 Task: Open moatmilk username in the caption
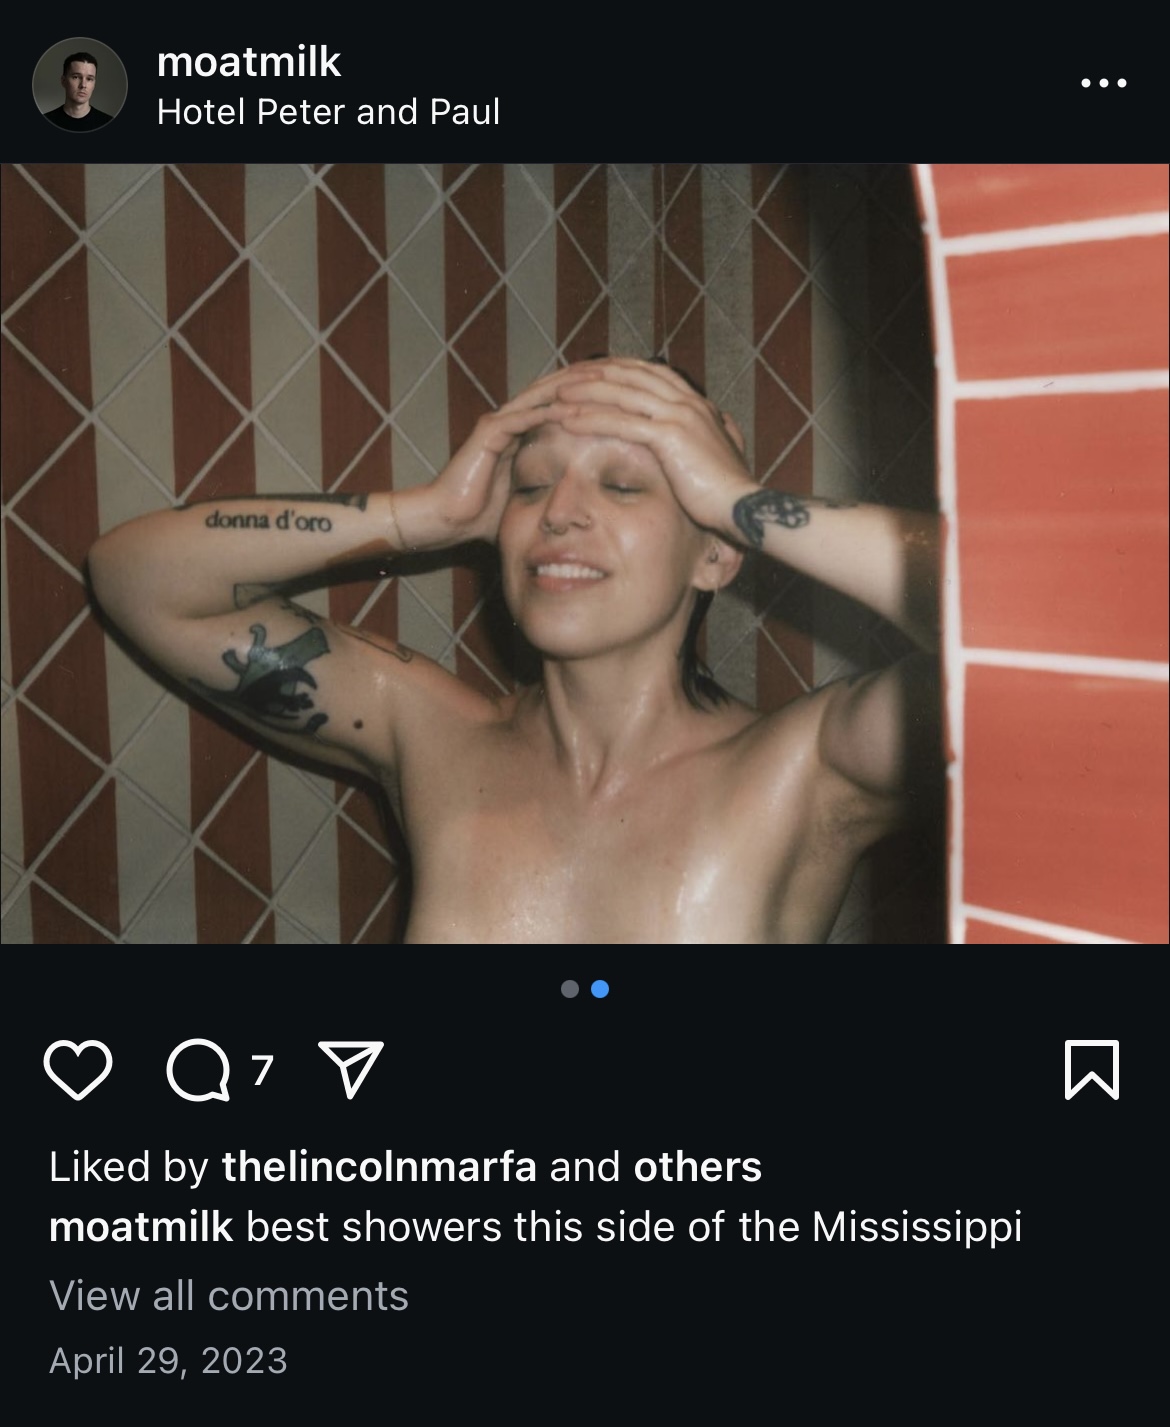click(x=141, y=1226)
